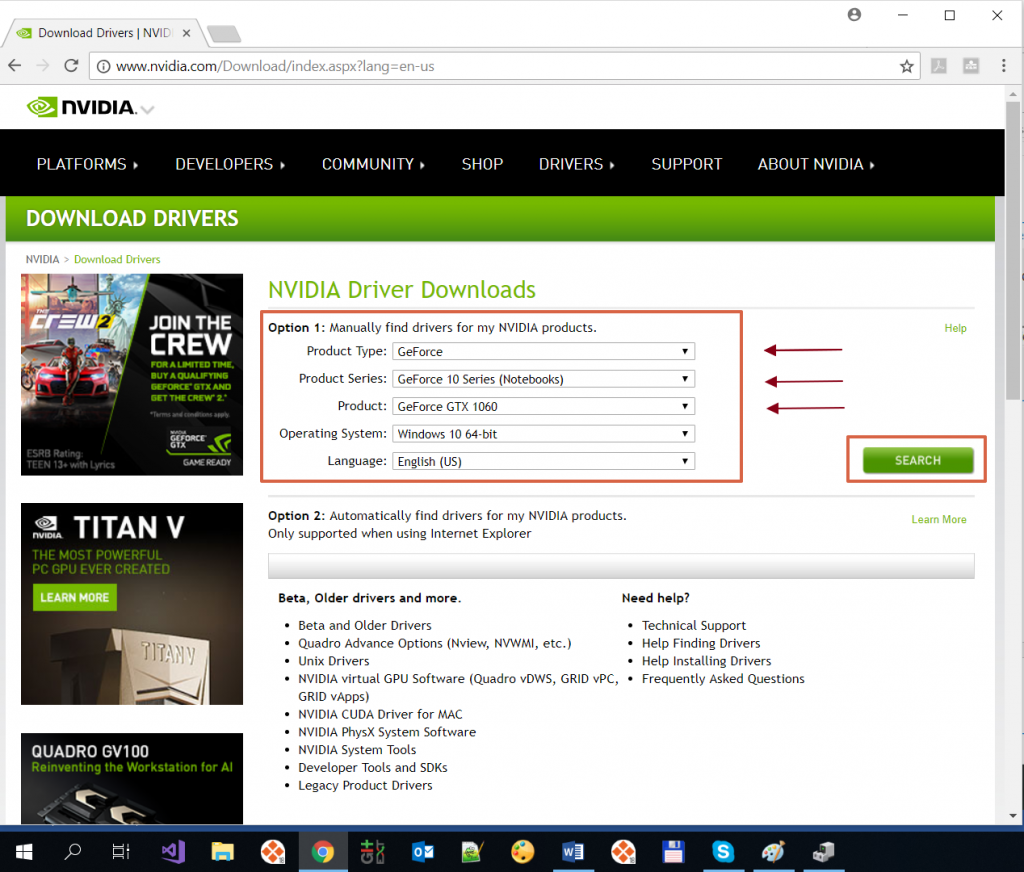1024x872 pixels.
Task: Open Chrome three-dot menu
Action: 1004,66
